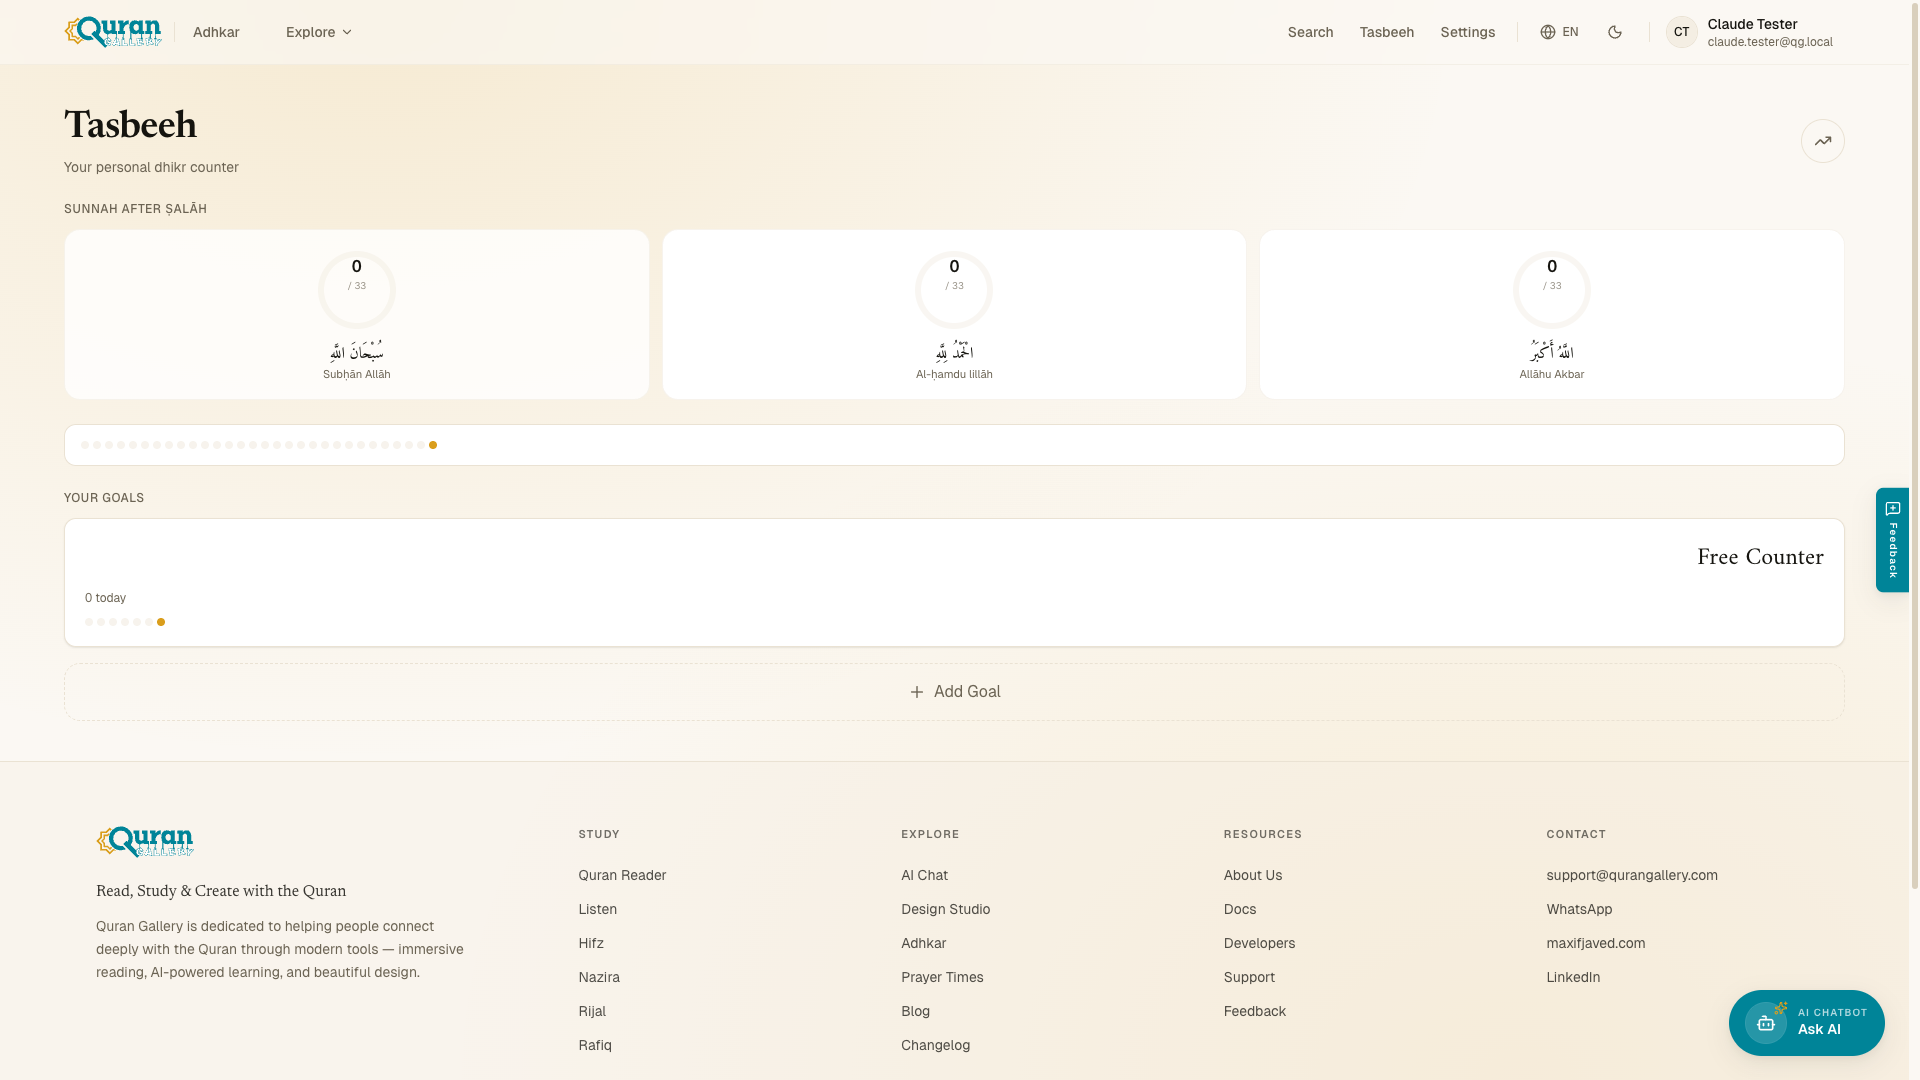
Task: Tap the Subḥān Allāh counter card
Action: tap(357, 315)
